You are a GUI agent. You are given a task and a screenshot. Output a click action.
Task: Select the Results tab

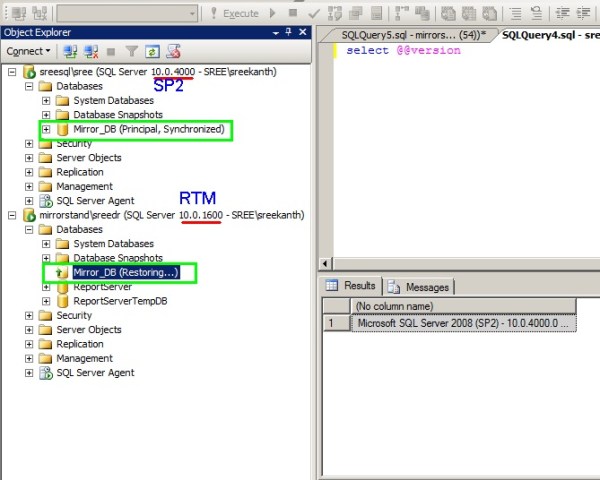click(x=351, y=286)
